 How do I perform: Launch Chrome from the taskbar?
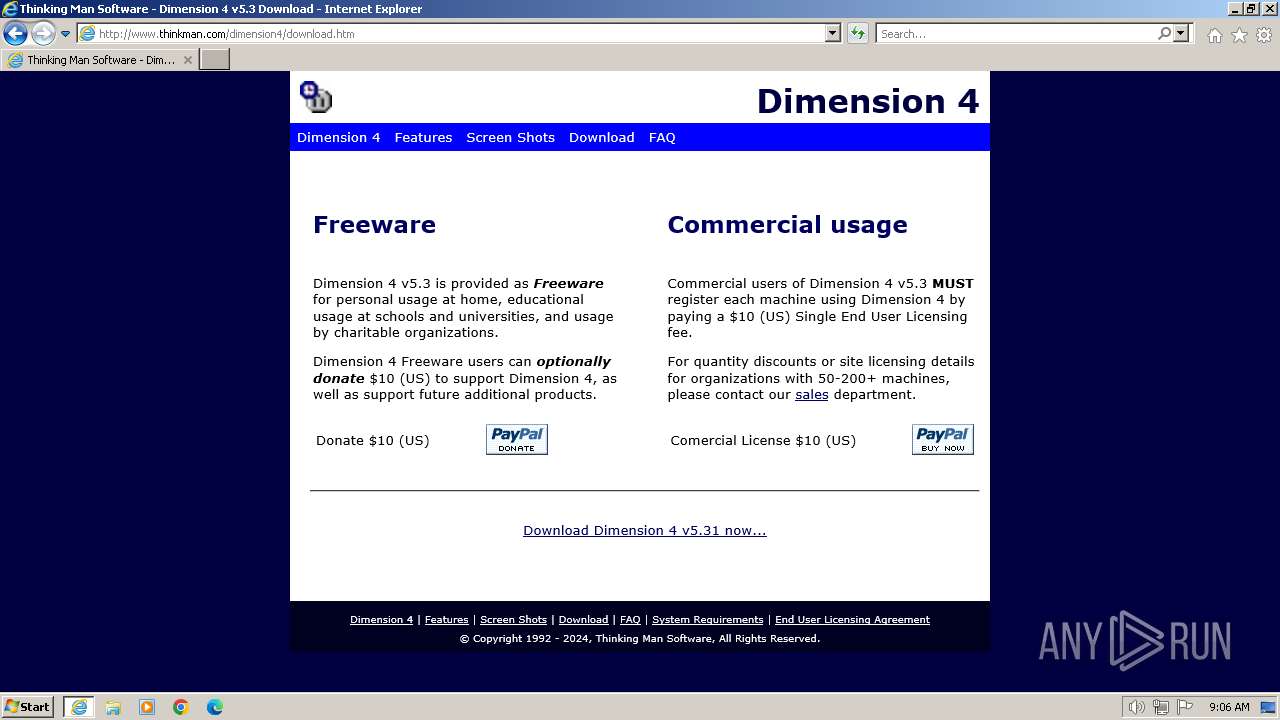[181, 707]
